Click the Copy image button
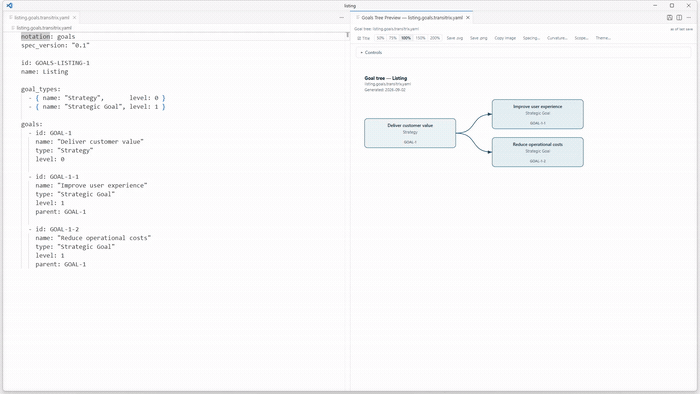 point(505,38)
